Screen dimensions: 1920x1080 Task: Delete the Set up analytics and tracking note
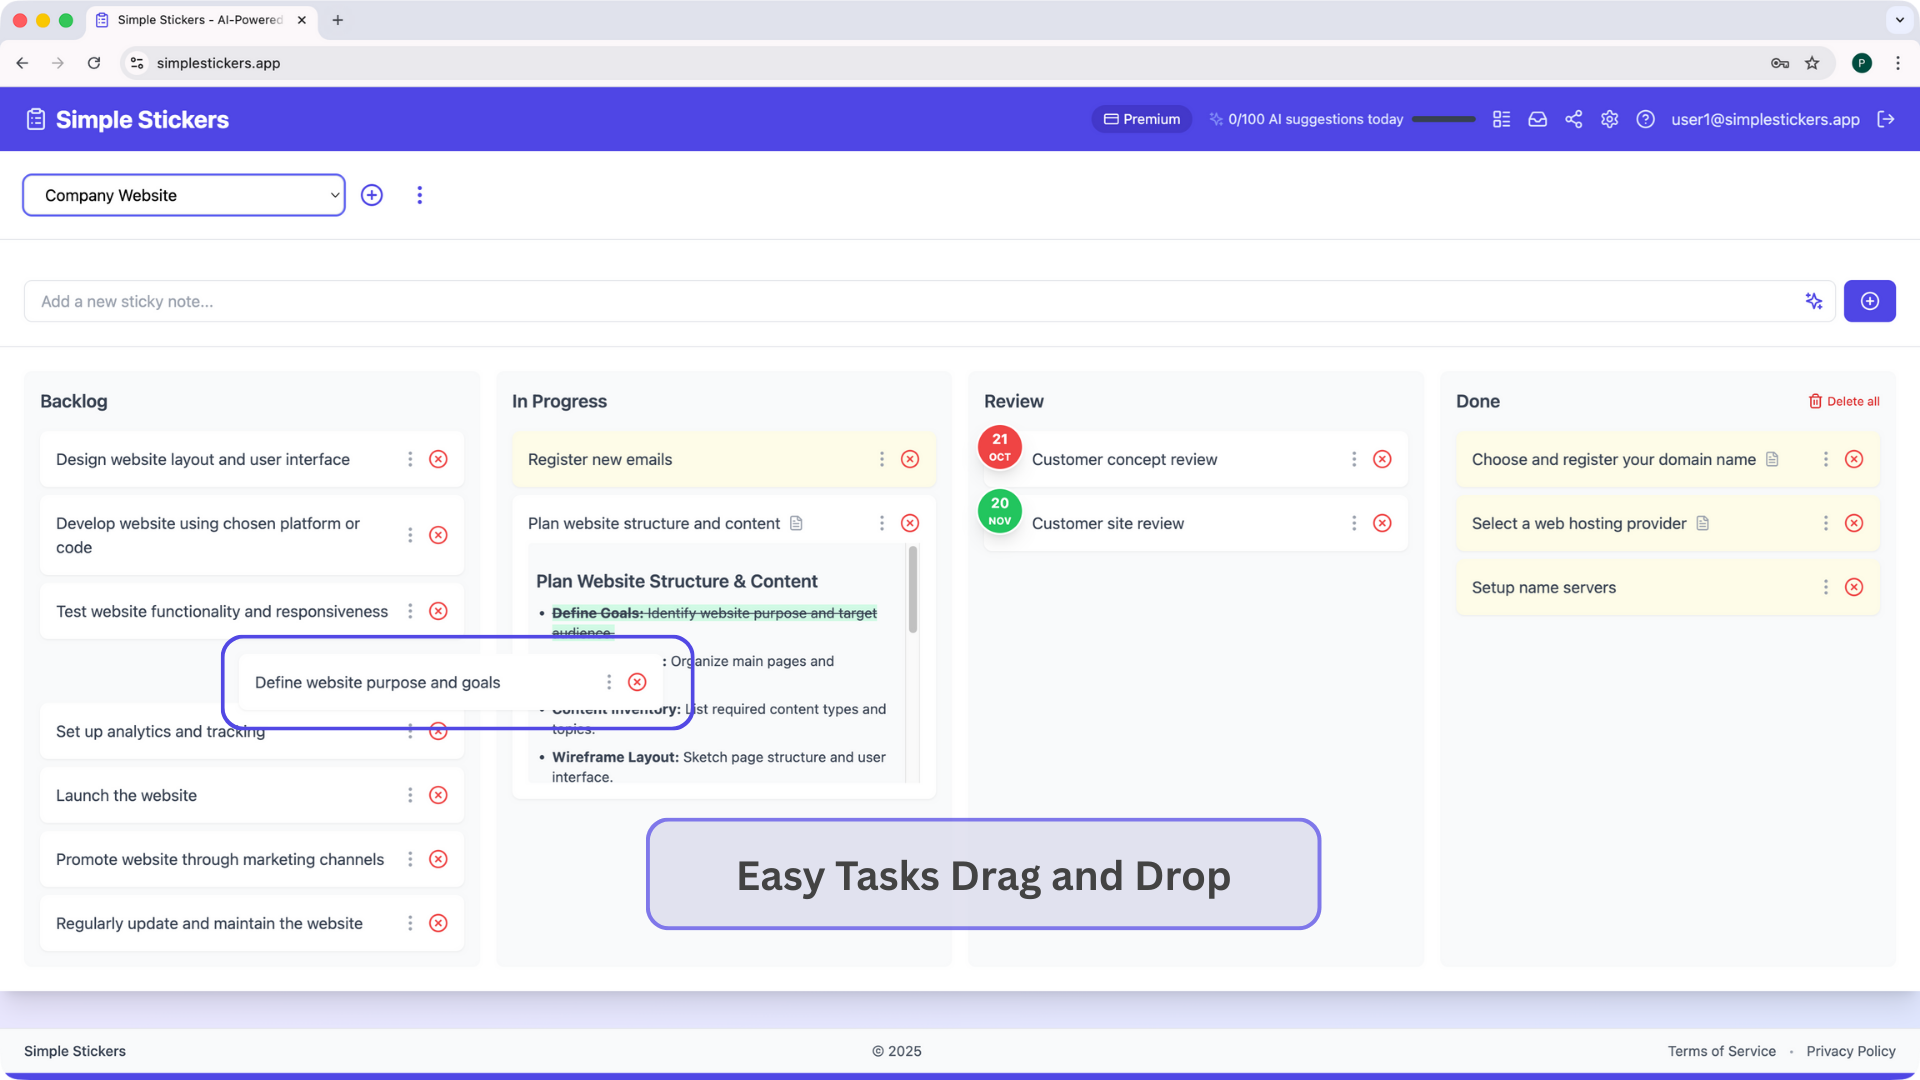click(437, 731)
